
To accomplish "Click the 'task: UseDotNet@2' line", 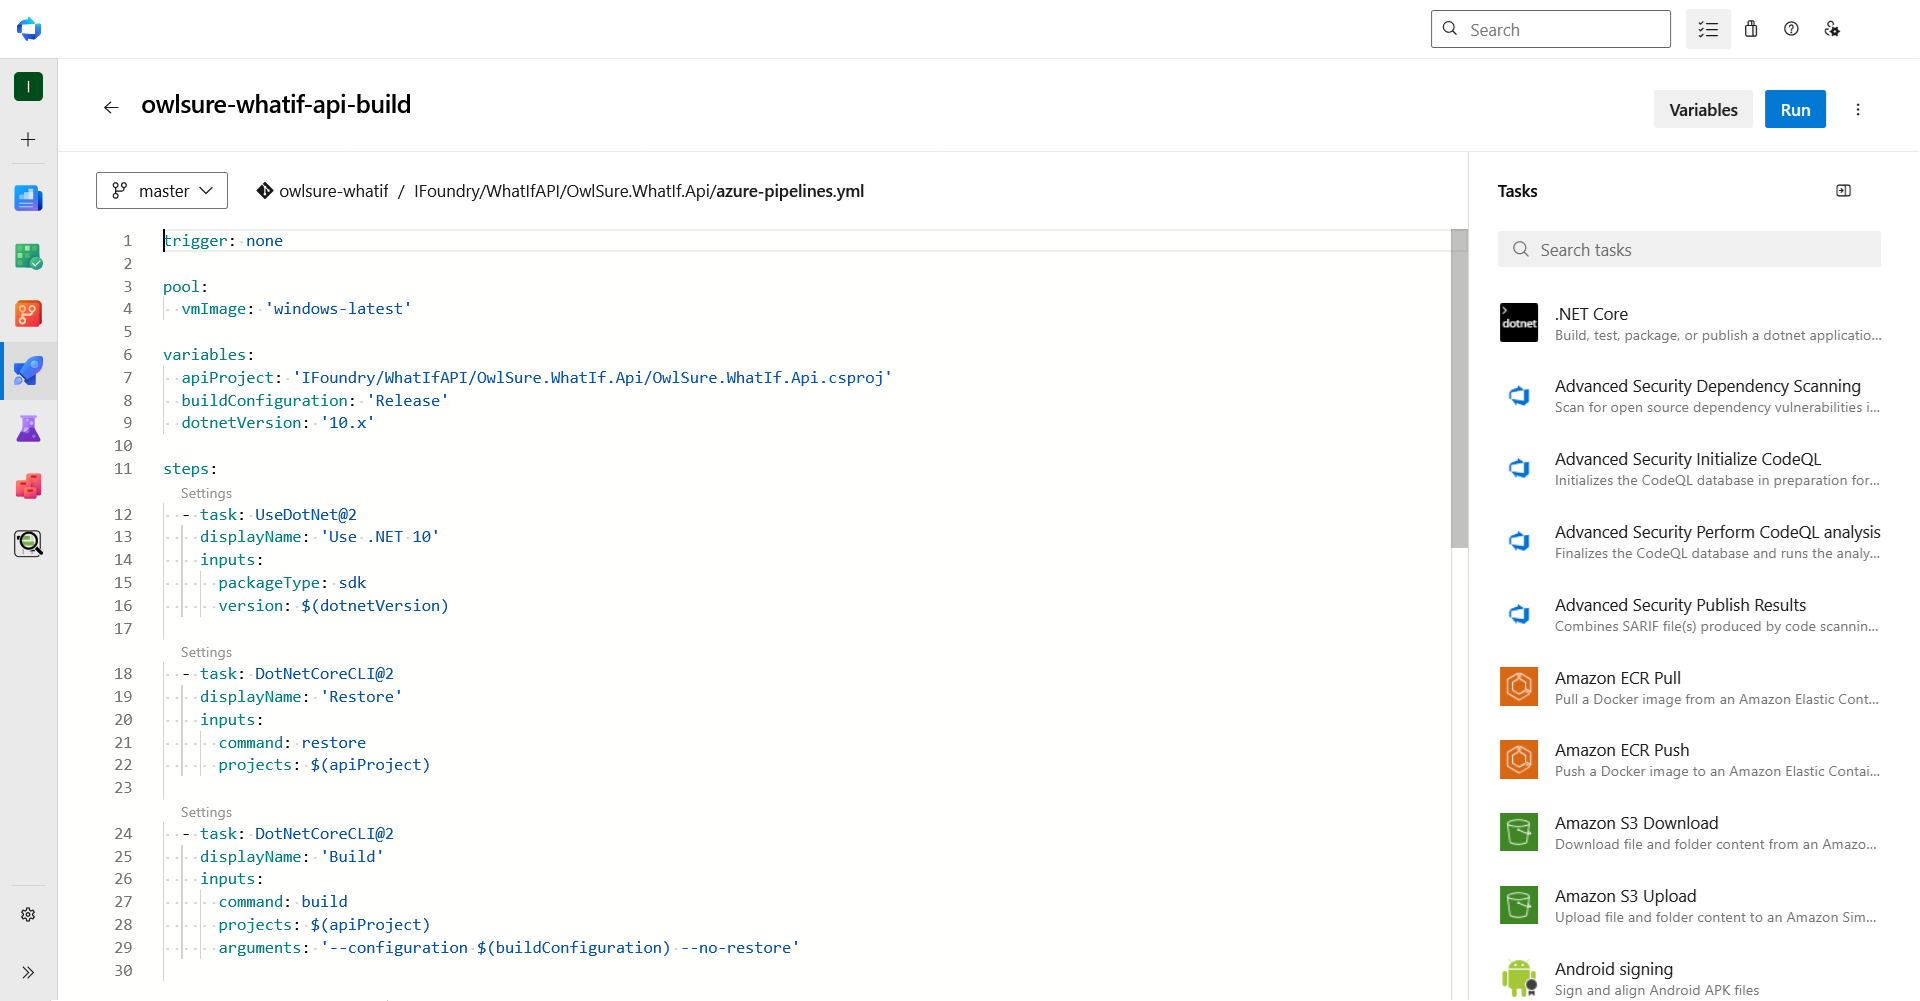I will tap(269, 515).
